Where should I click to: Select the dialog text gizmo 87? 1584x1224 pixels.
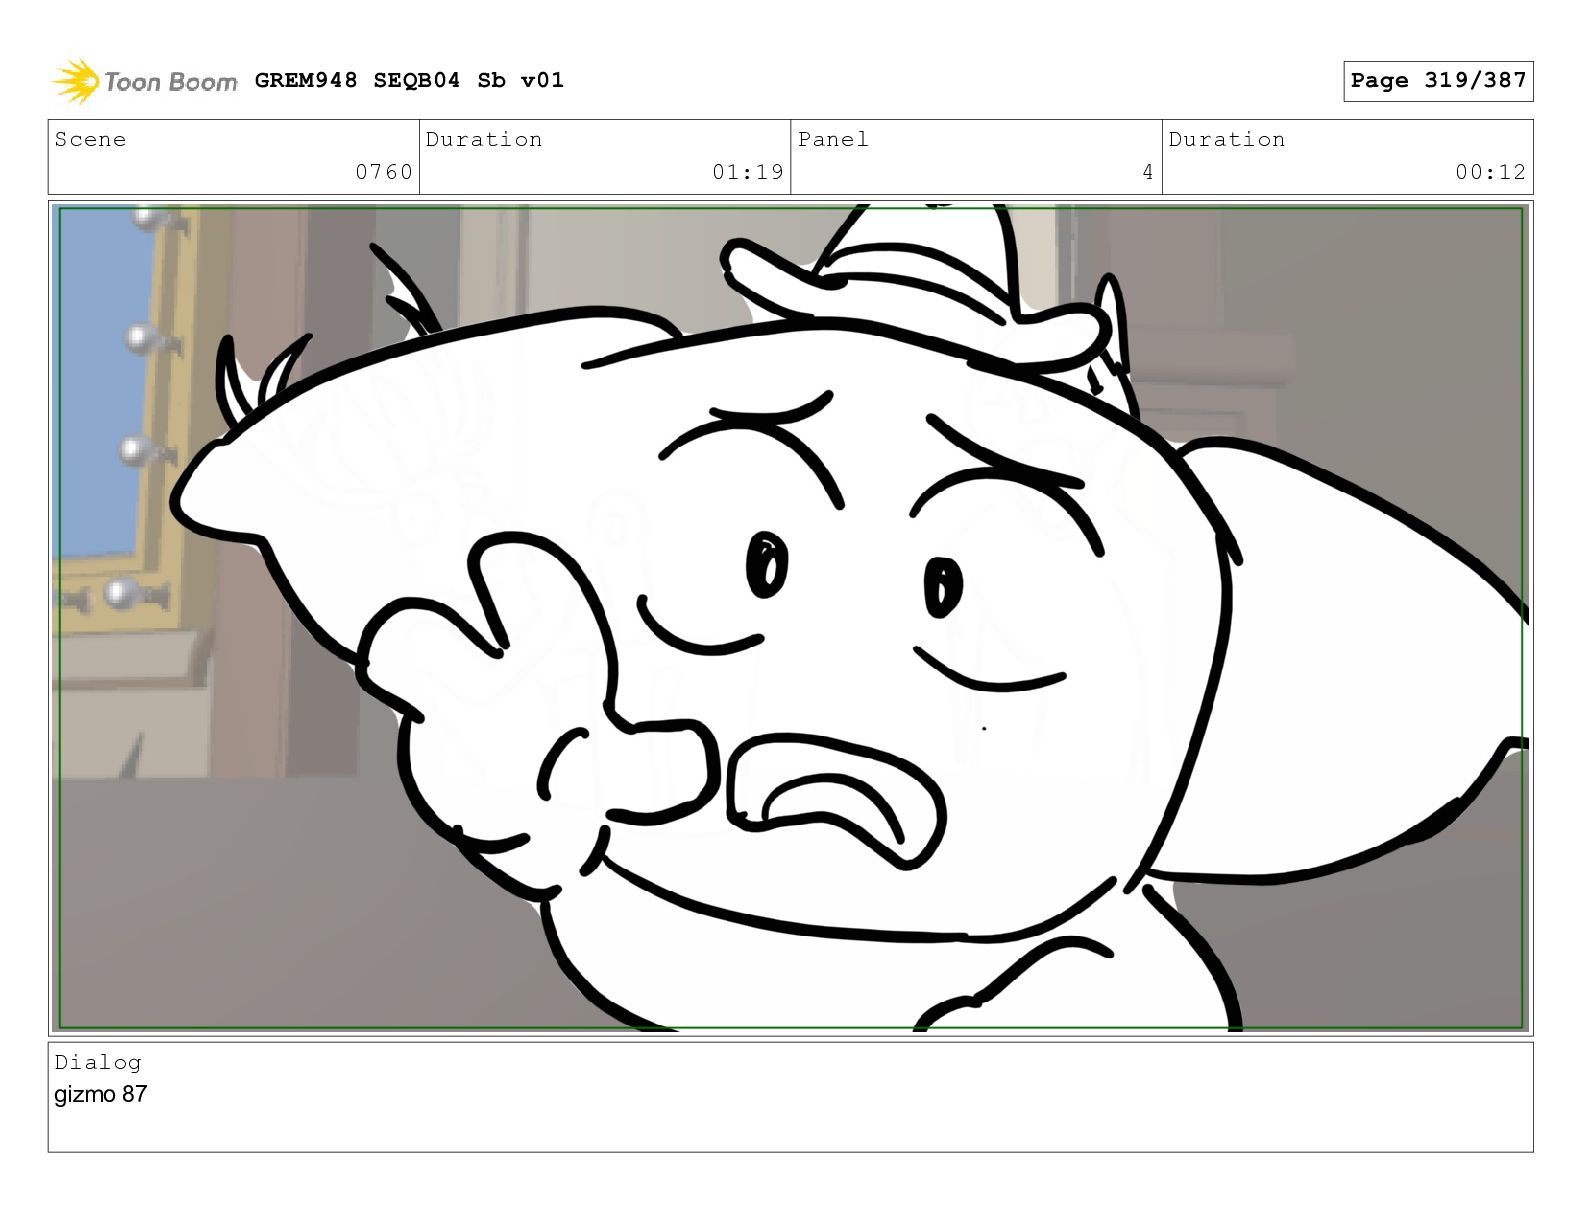pyautogui.click(x=101, y=1094)
